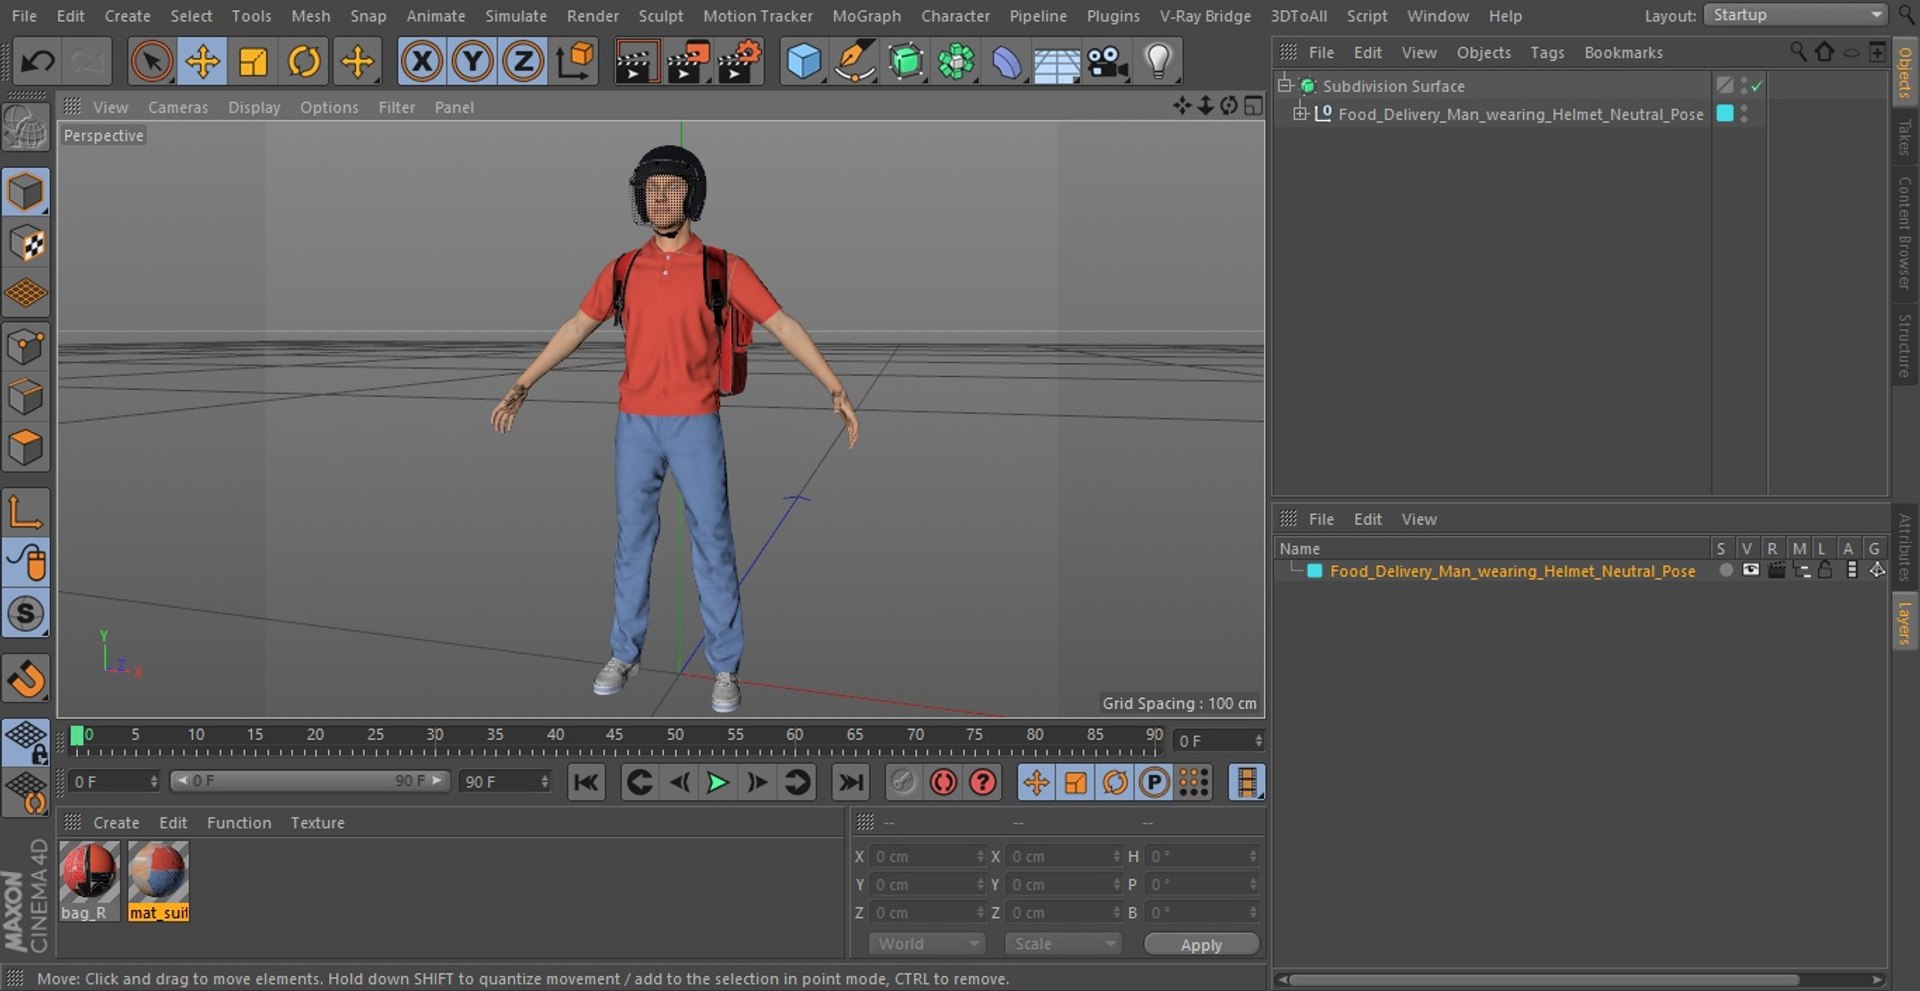The image size is (1920, 991).
Task: Open Scale mode dropdown
Action: 1063,944
